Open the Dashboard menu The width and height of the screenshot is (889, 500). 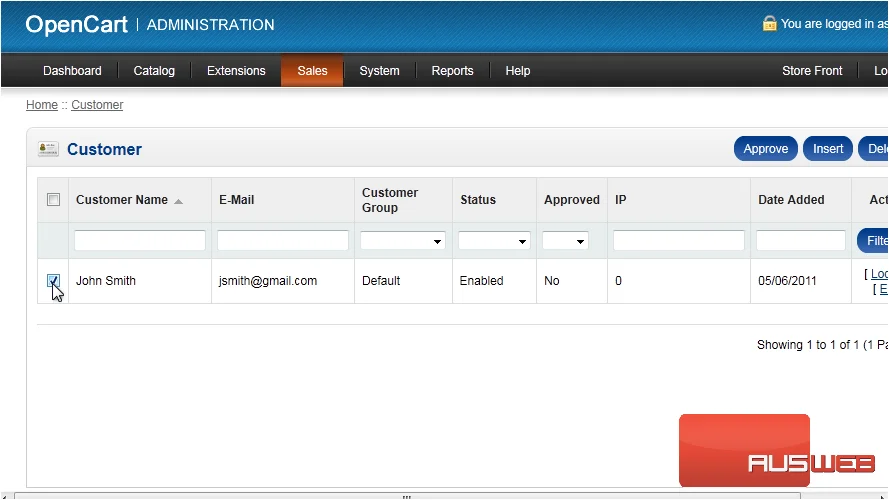coord(72,71)
